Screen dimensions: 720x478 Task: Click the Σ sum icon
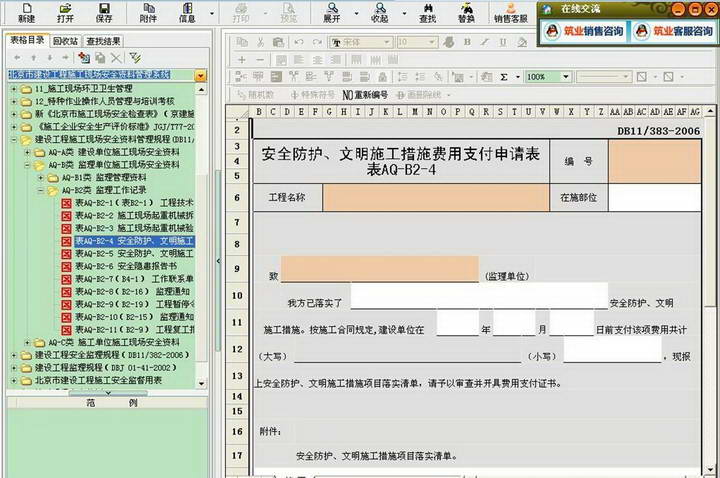pyautogui.click(x=504, y=77)
